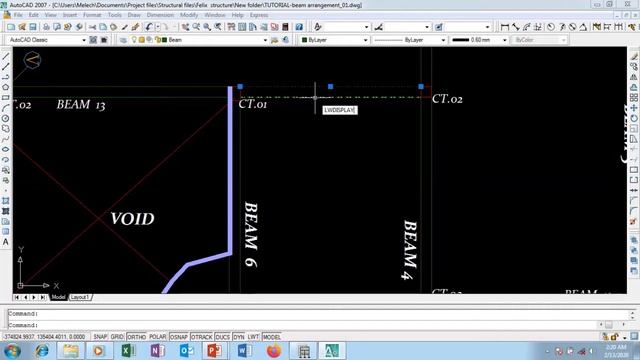Open Firefox from the taskbar
This screenshot has width=640, height=360.
click(274, 351)
